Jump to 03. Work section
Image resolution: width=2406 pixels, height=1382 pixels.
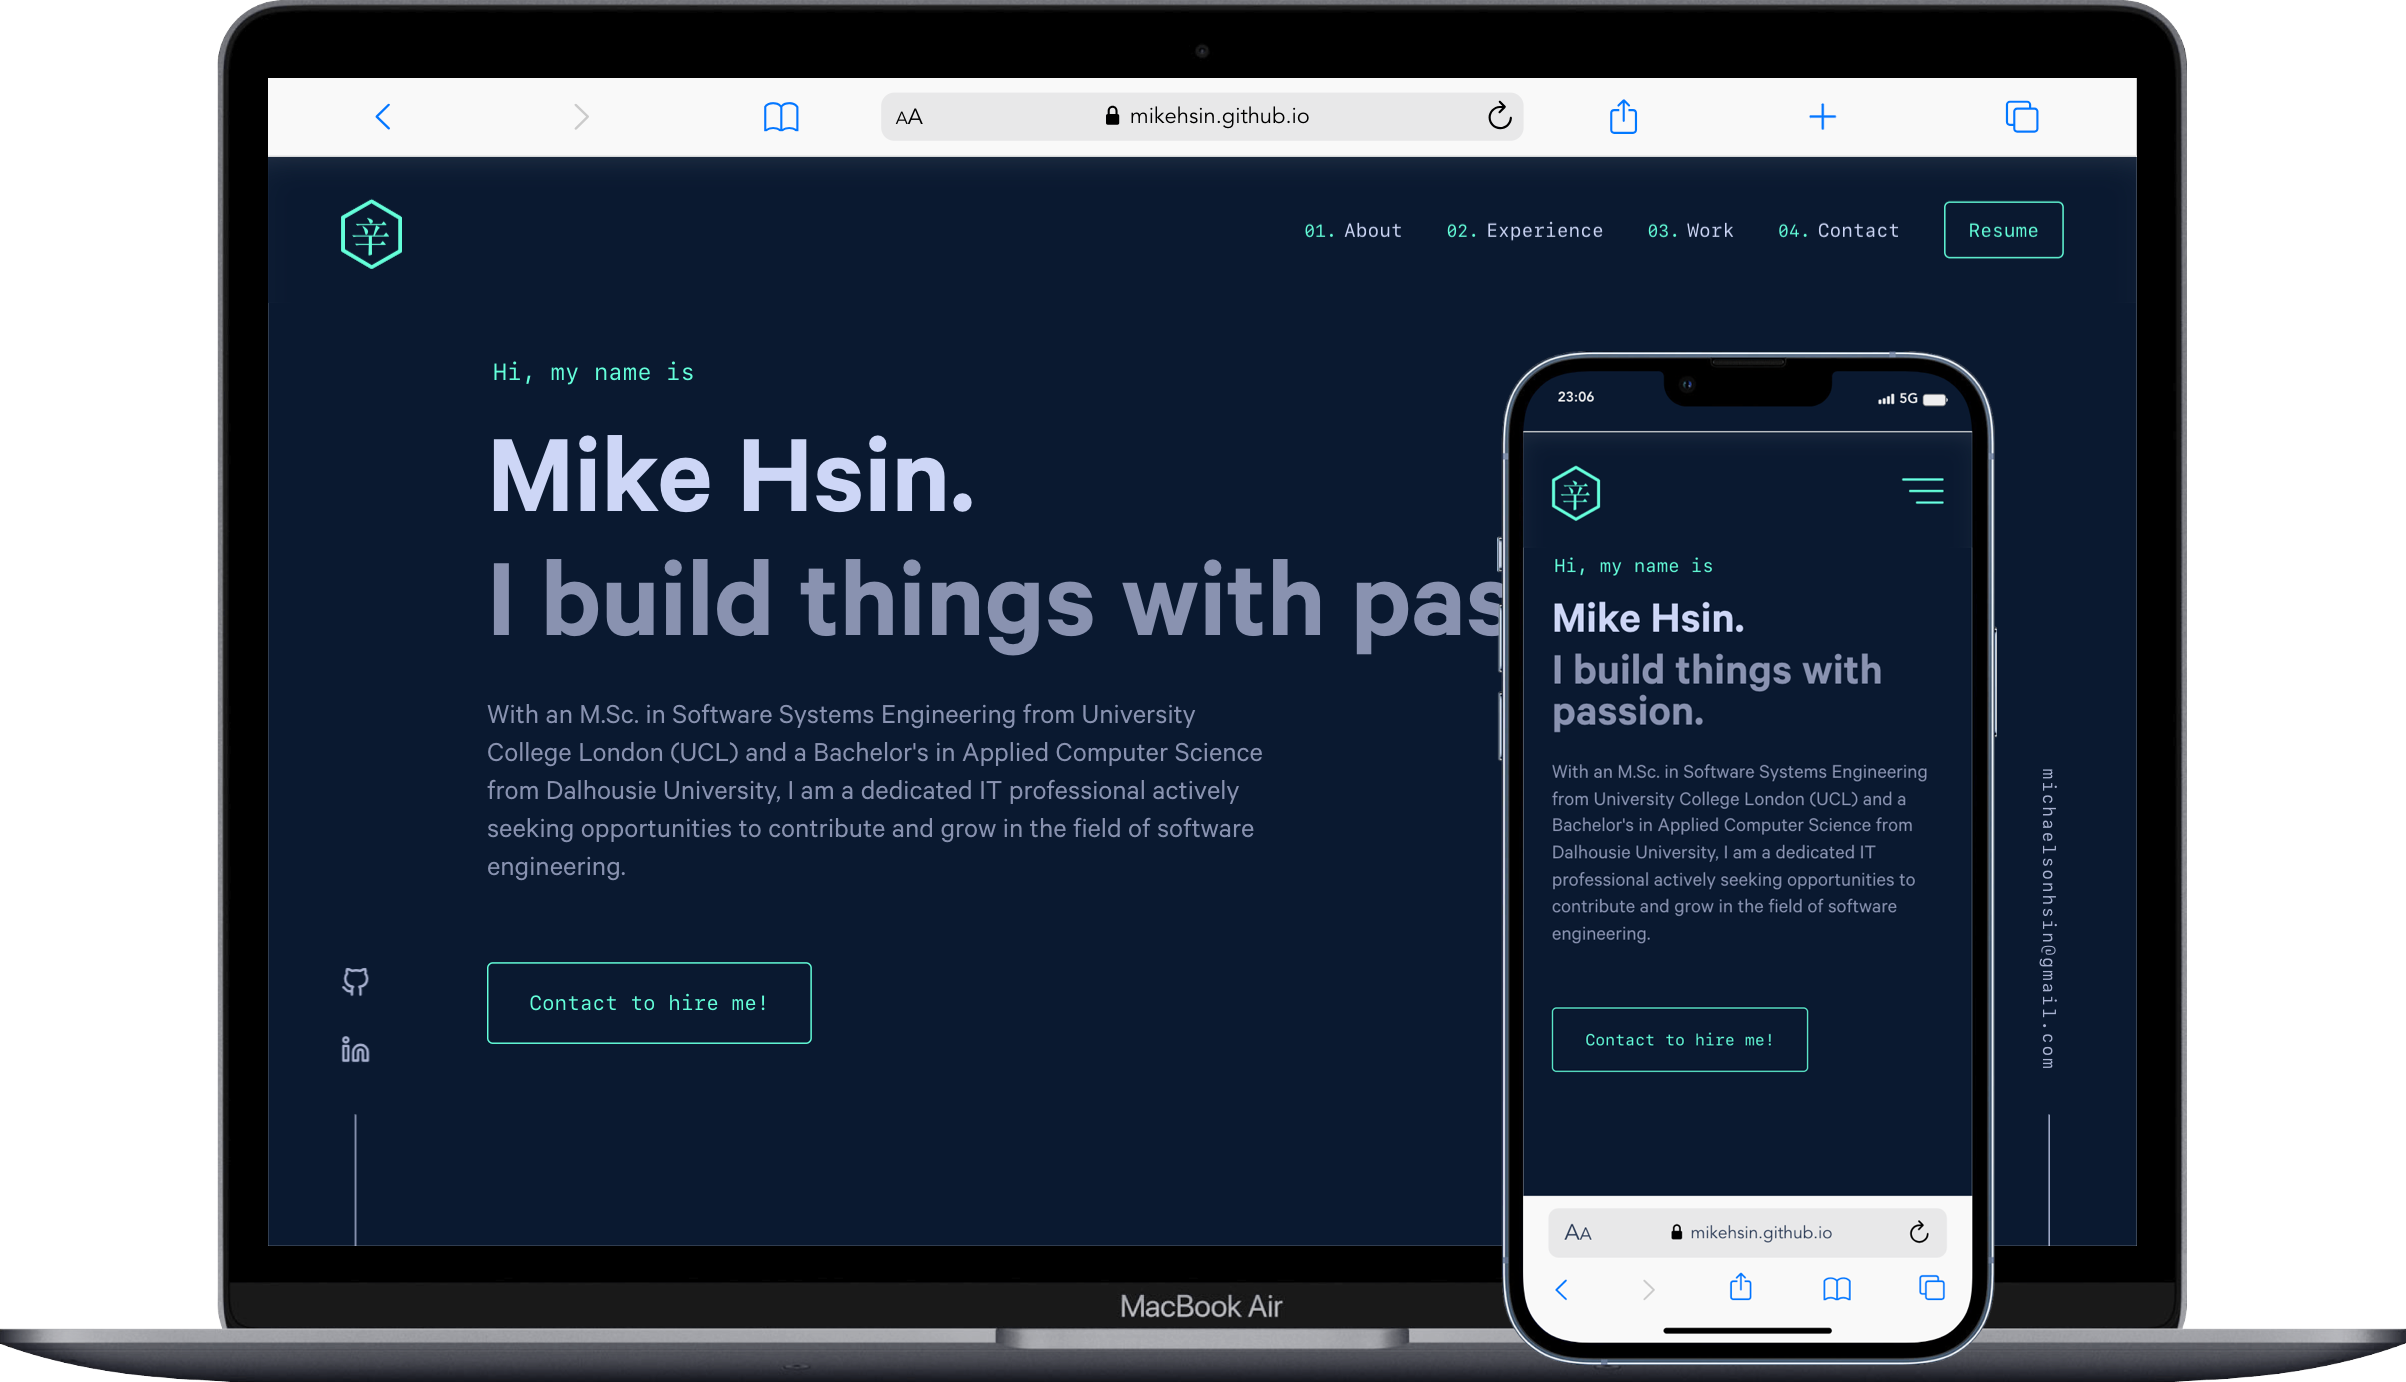[1690, 231]
